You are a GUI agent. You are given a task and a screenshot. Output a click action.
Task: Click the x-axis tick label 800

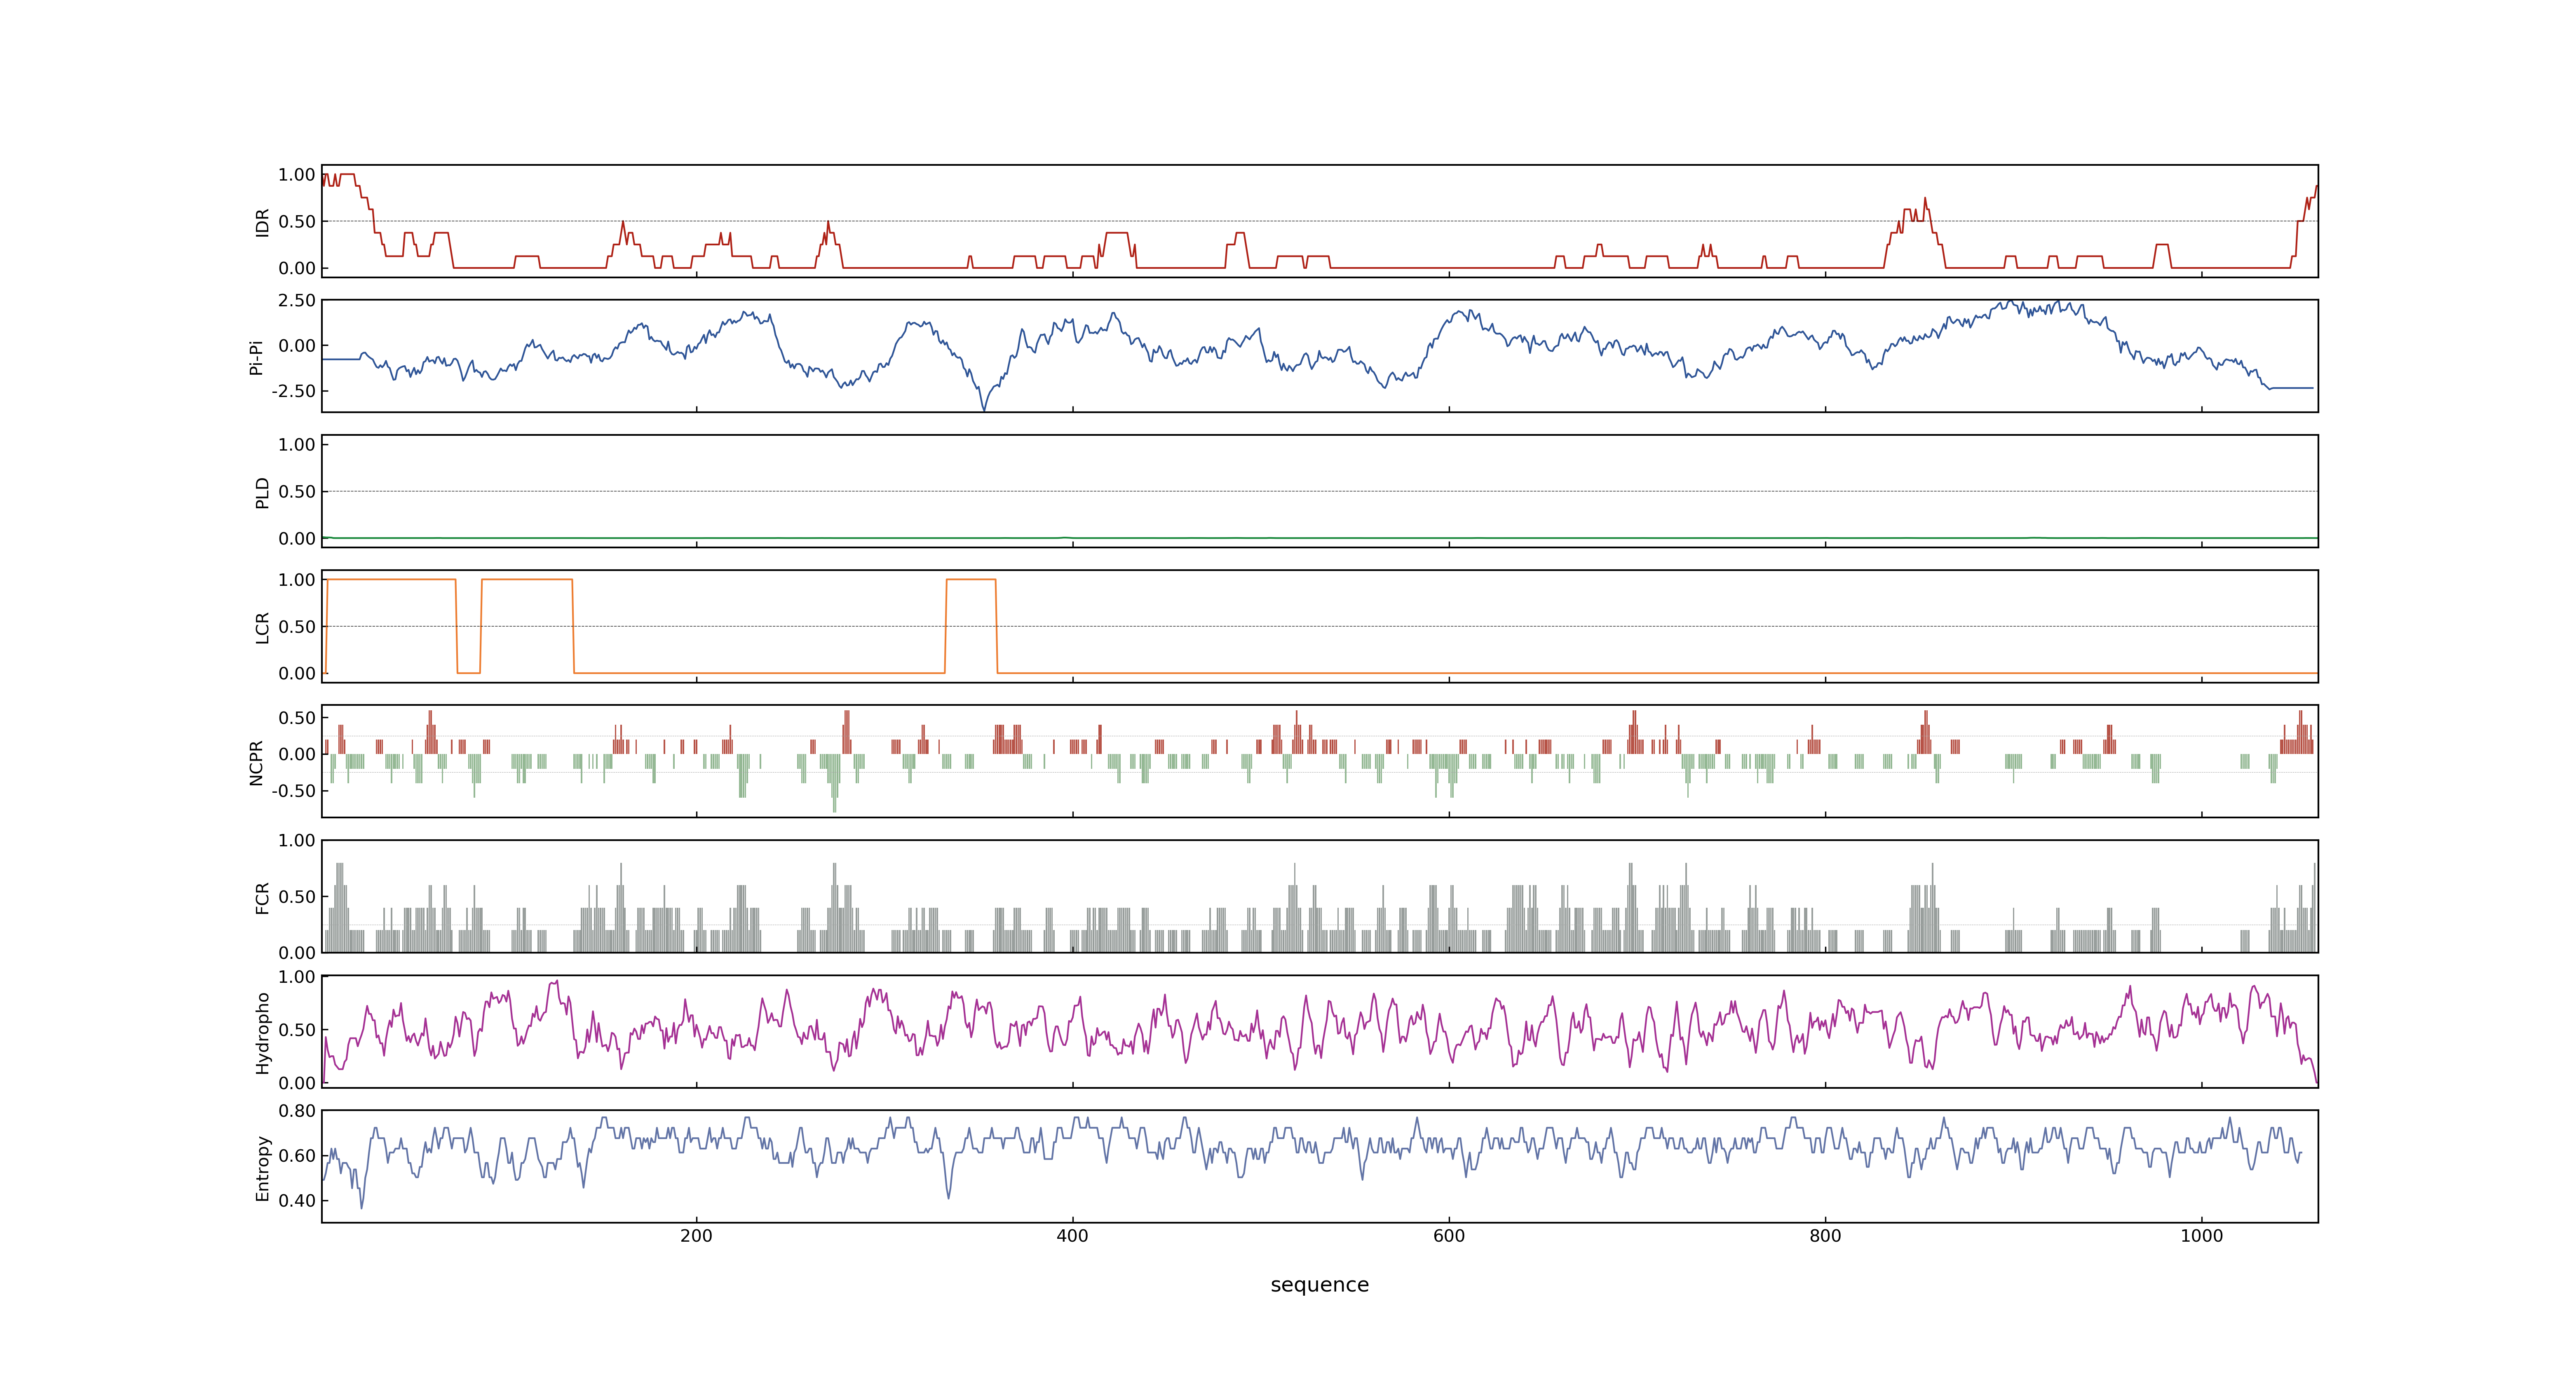pyautogui.click(x=1825, y=1235)
